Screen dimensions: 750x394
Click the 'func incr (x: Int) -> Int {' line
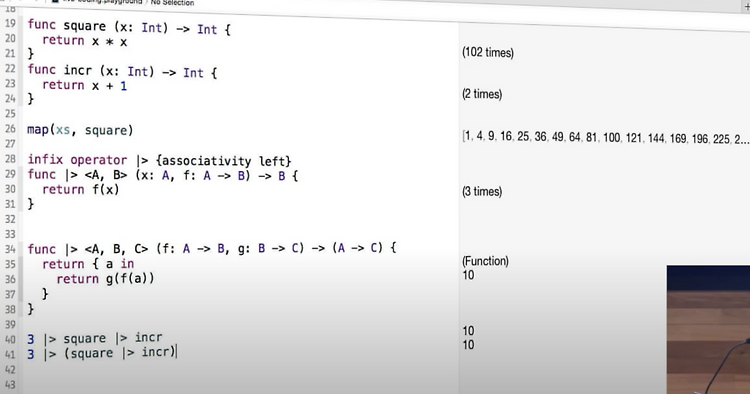click(122, 71)
